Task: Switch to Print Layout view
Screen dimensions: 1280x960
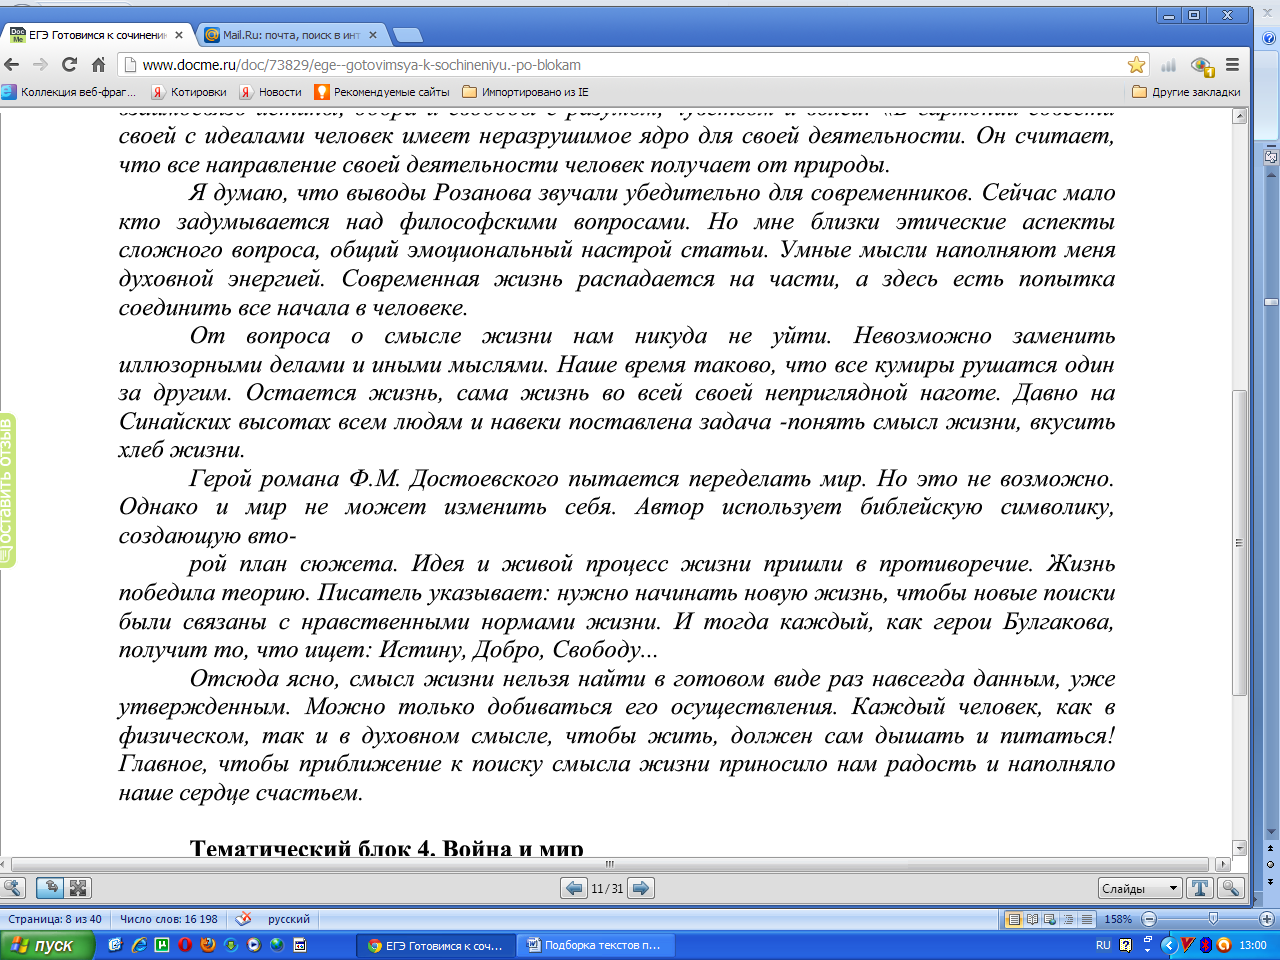Action: (1014, 919)
